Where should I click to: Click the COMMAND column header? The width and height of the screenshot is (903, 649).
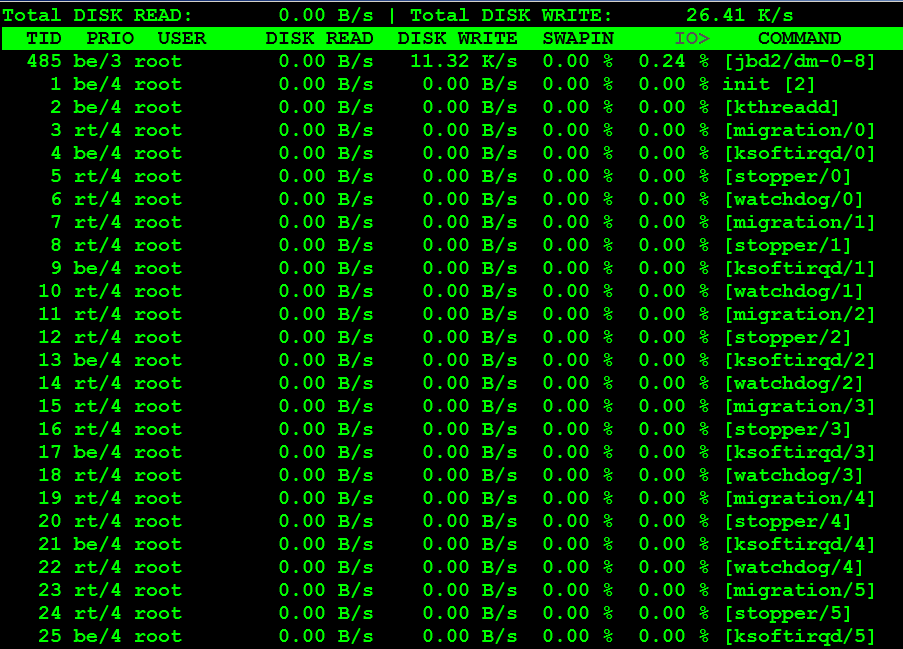coord(800,39)
